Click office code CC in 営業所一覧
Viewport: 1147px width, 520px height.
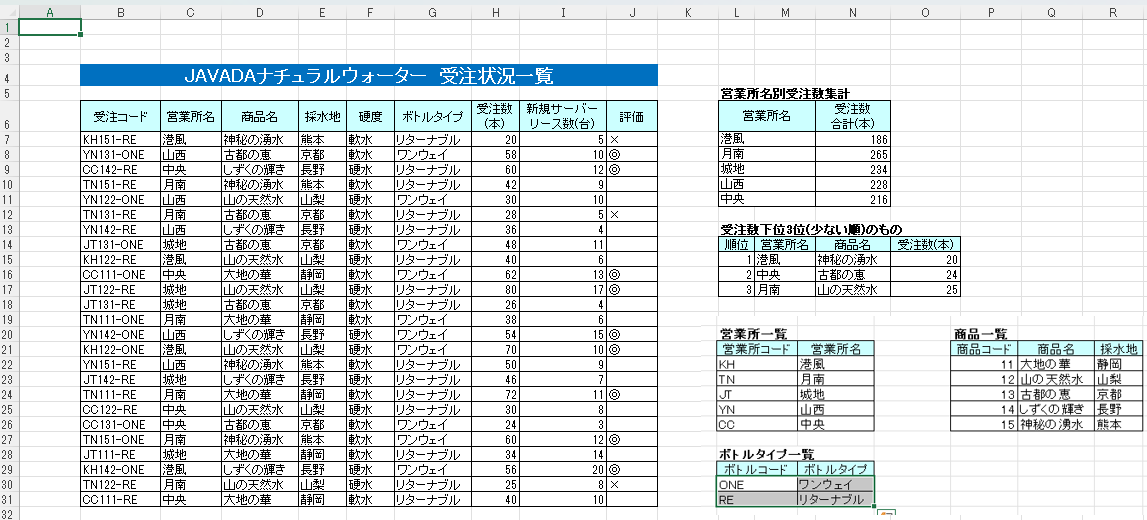click(x=757, y=424)
